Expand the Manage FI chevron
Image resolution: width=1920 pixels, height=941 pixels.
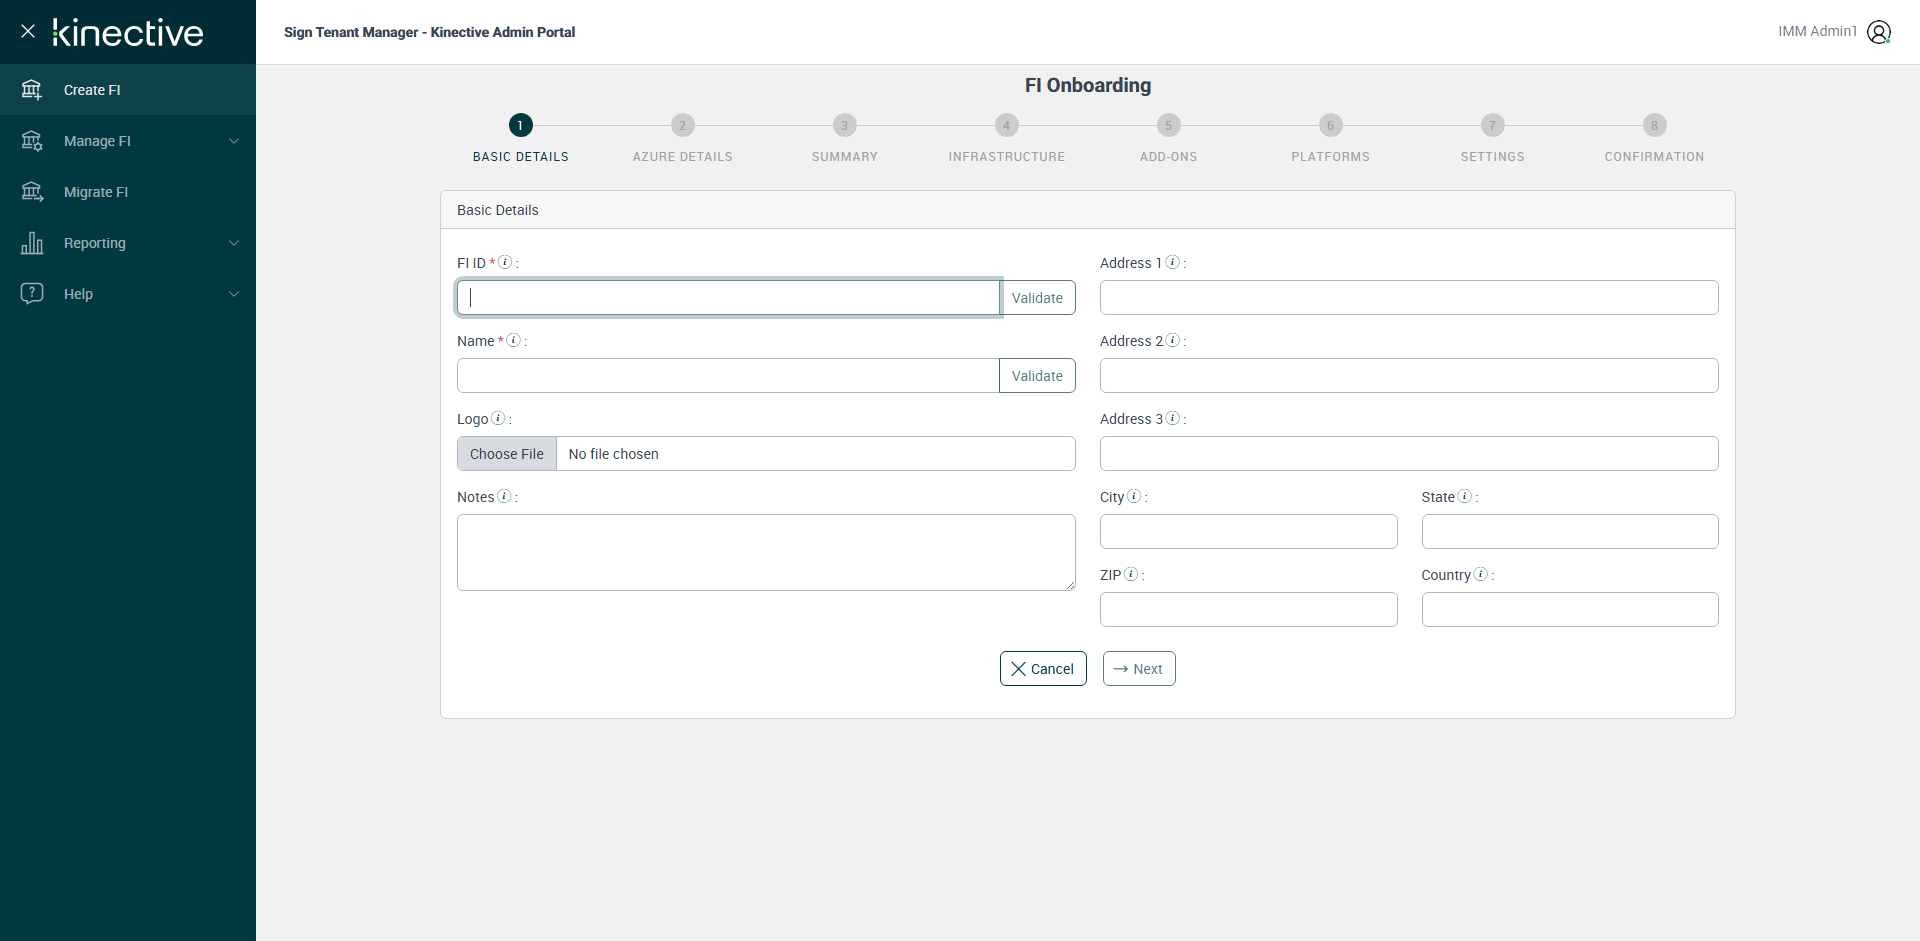coord(234,141)
